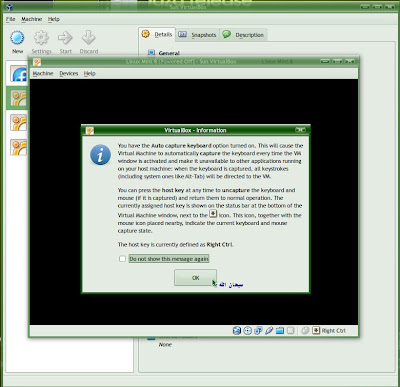Click shared folders status bar icon
This screenshot has height=387, width=400.
pyautogui.click(x=280, y=331)
